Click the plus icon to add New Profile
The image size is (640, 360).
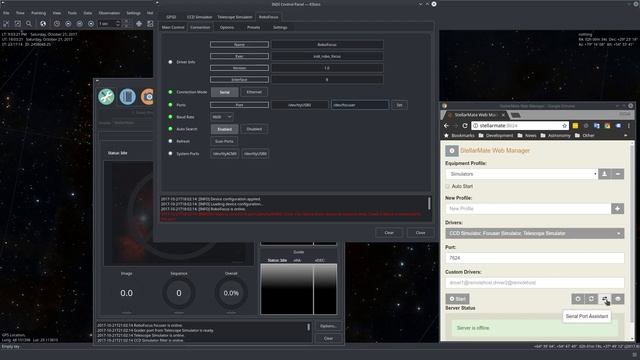618,209
